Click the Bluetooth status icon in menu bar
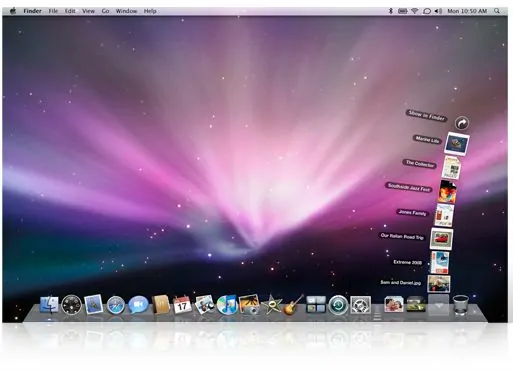The height and width of the screenshot is (371, 513). click(x=391, y=11)
